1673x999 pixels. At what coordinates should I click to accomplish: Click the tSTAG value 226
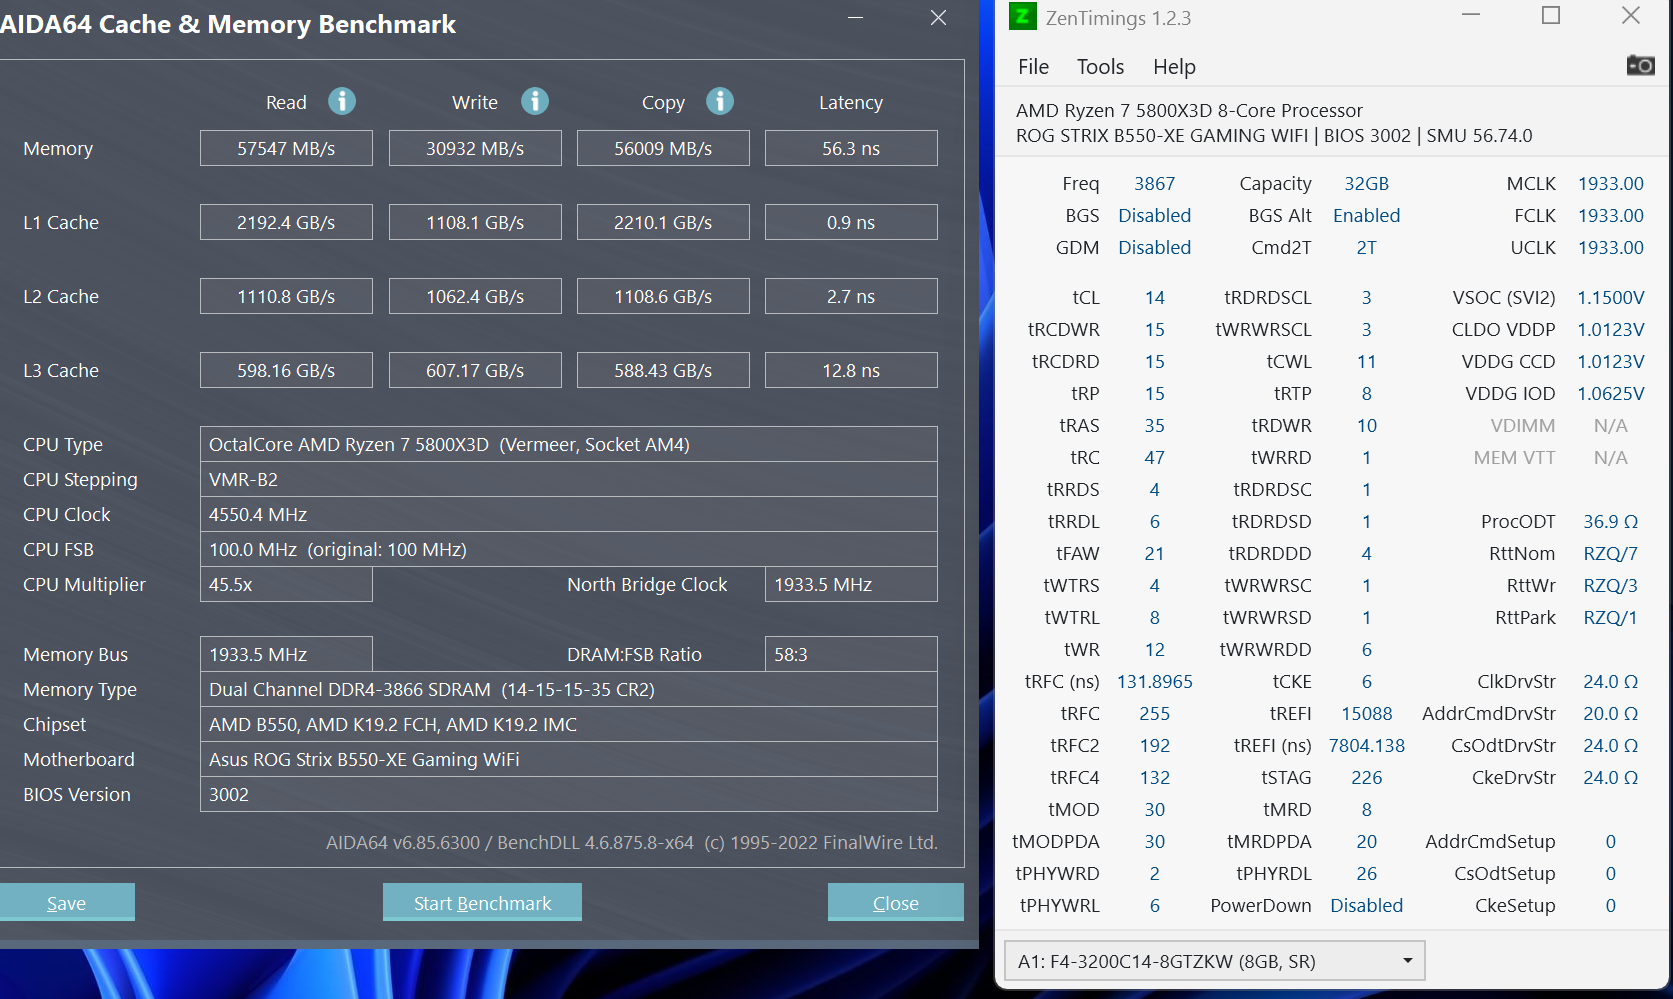click(1366, 777)
